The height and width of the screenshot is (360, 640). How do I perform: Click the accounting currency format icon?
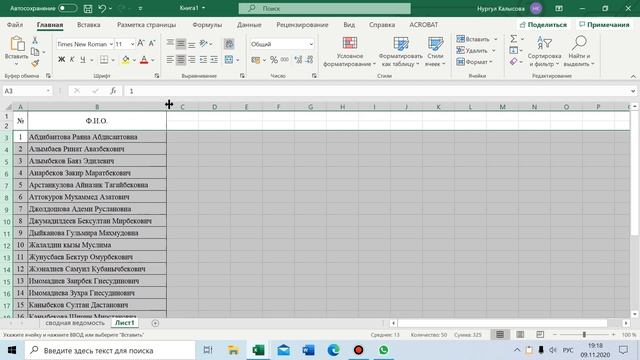(x=256, y=60)
